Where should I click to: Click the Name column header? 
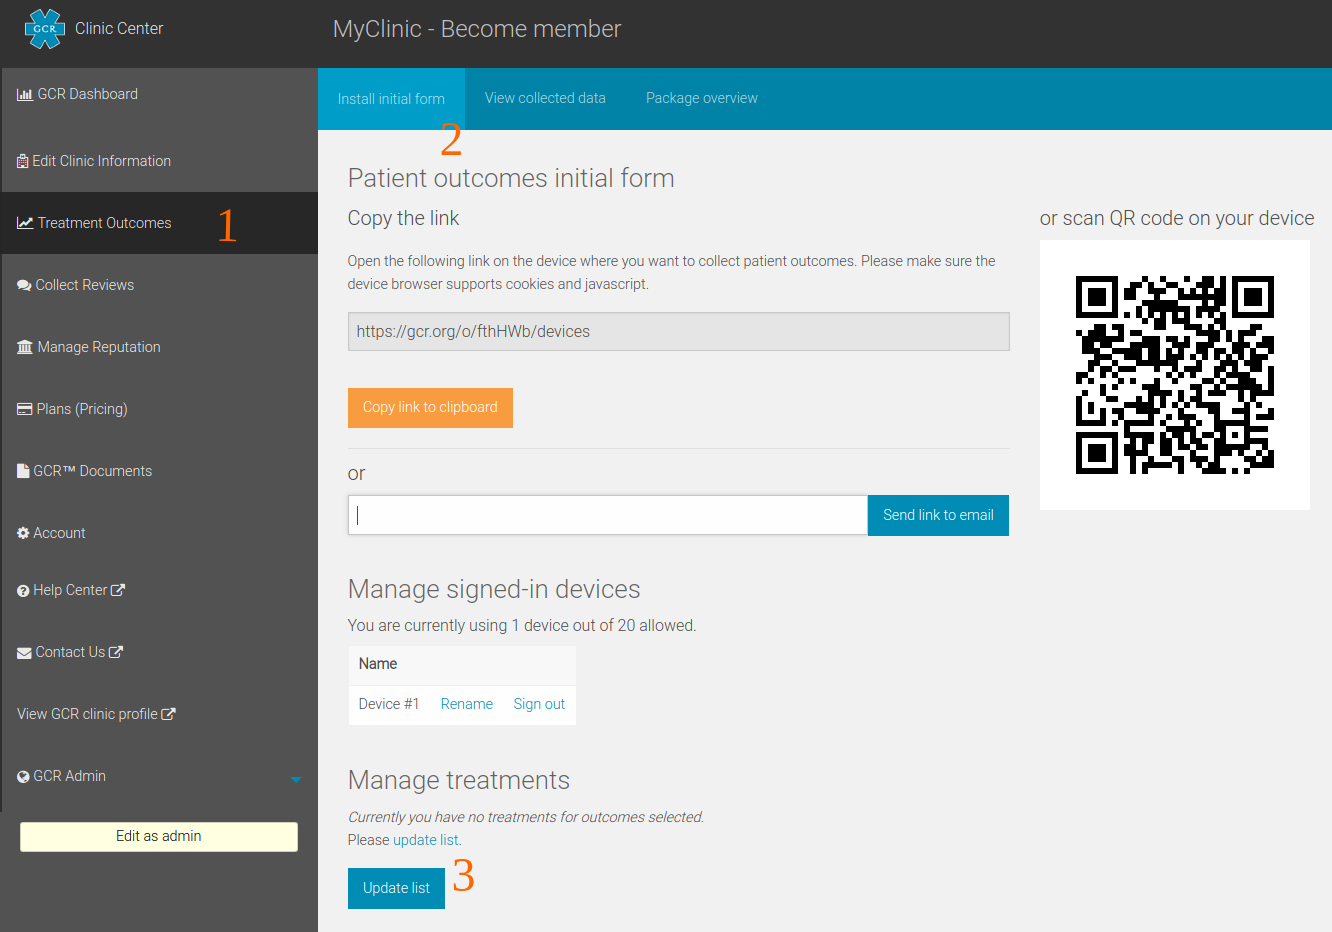[378, 664]
